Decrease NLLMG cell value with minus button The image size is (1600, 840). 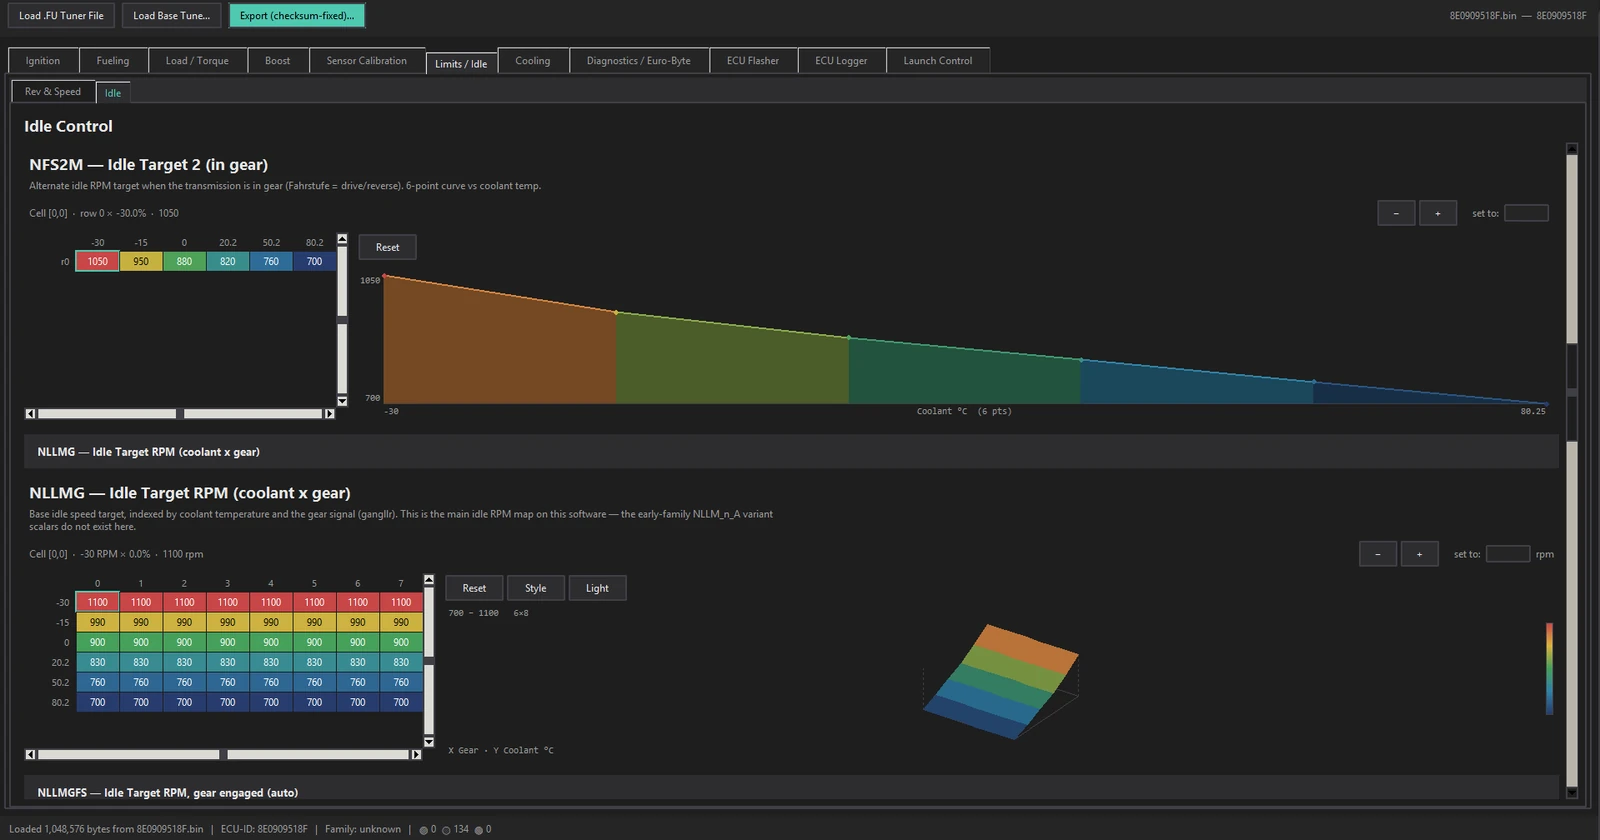[1378, 554]
